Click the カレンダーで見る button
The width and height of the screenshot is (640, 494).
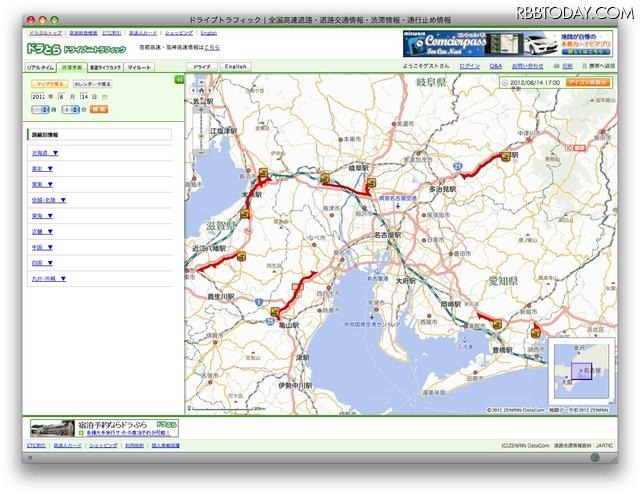[92, 84]
